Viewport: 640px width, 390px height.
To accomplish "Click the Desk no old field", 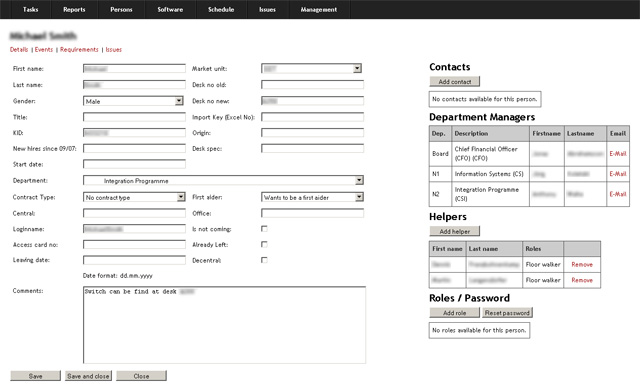I will coord(312,85).
